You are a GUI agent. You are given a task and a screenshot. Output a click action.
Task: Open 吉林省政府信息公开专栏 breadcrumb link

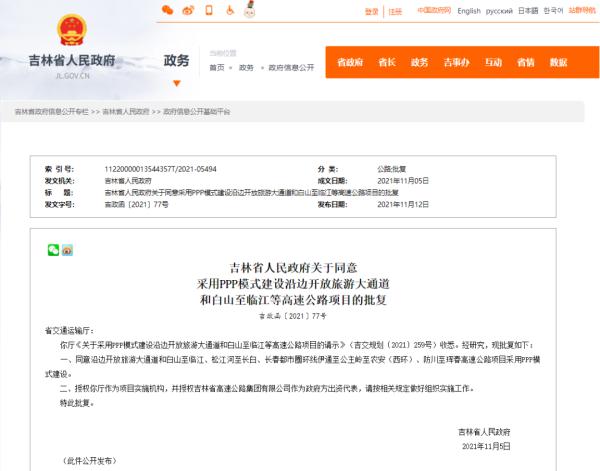tap(51, 112)
